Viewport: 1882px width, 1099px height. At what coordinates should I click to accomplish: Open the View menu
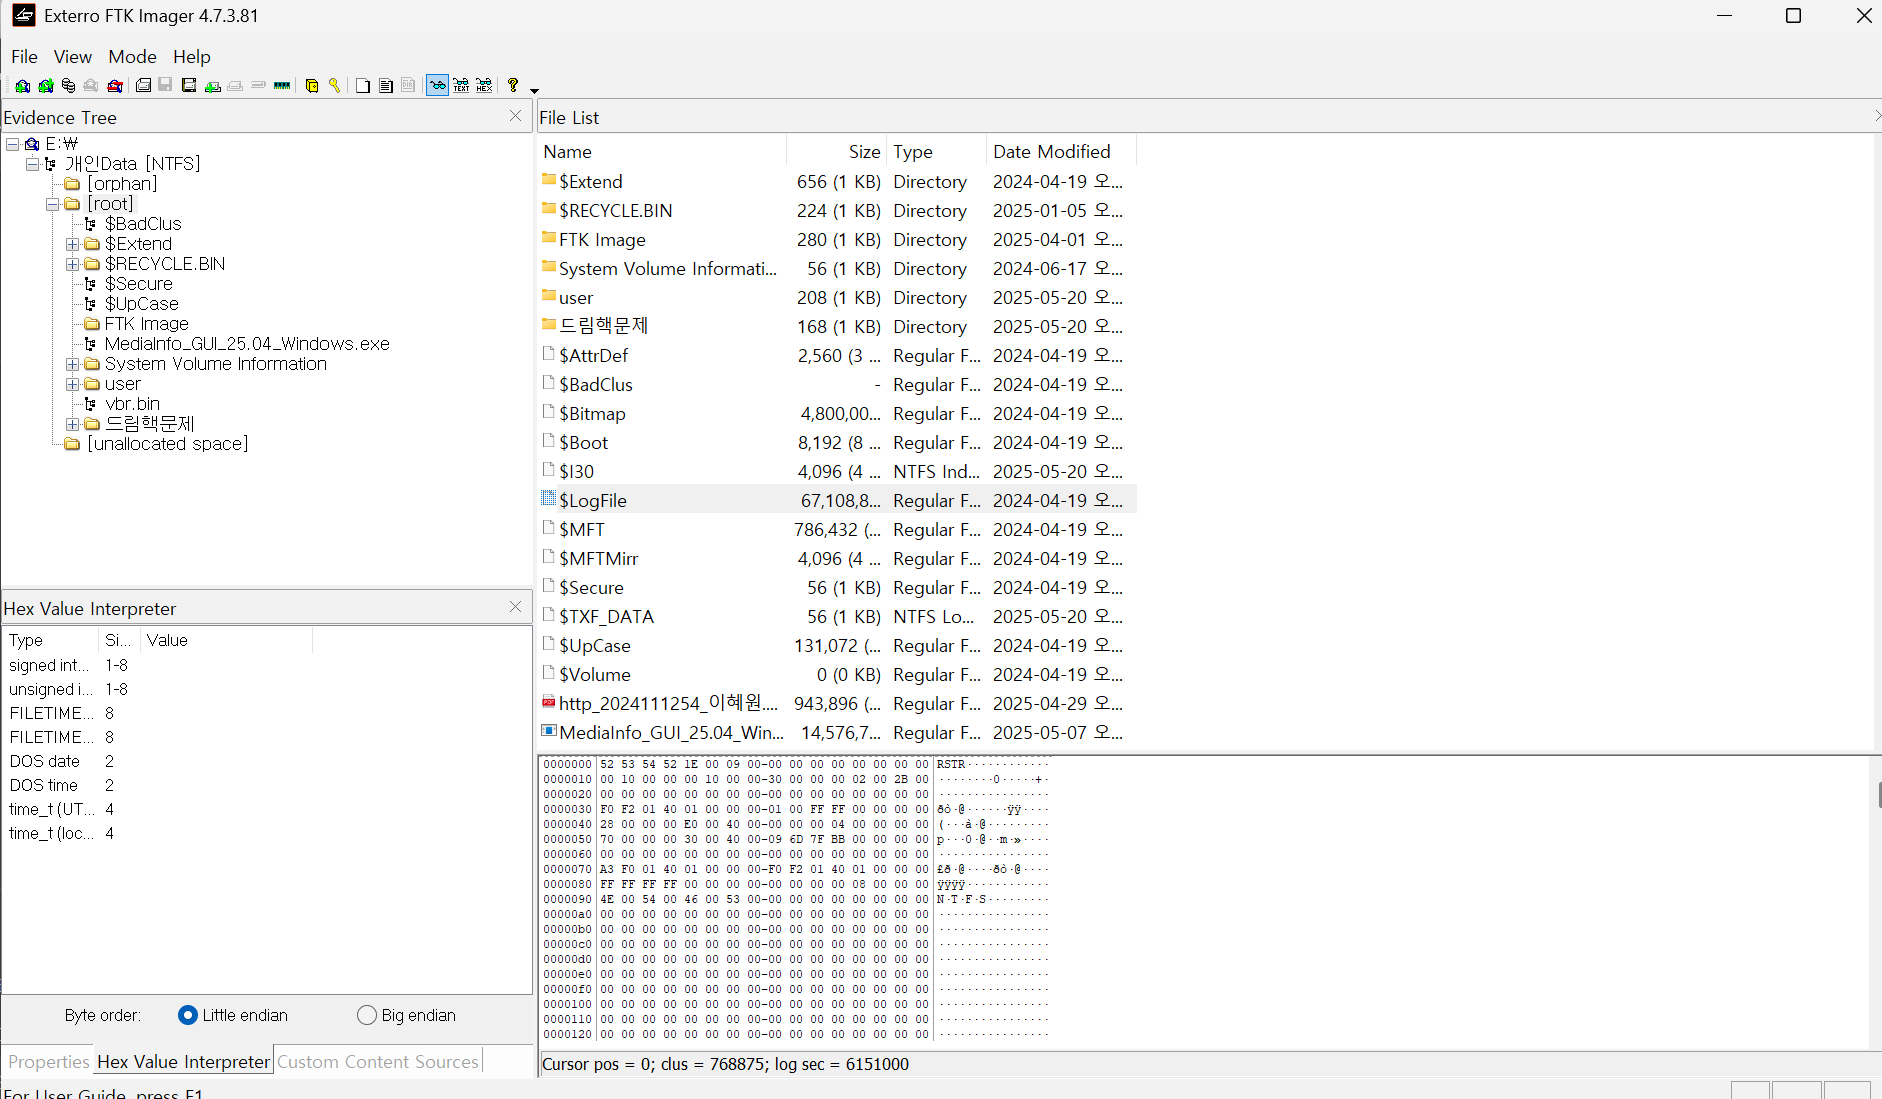pos(72,57)
